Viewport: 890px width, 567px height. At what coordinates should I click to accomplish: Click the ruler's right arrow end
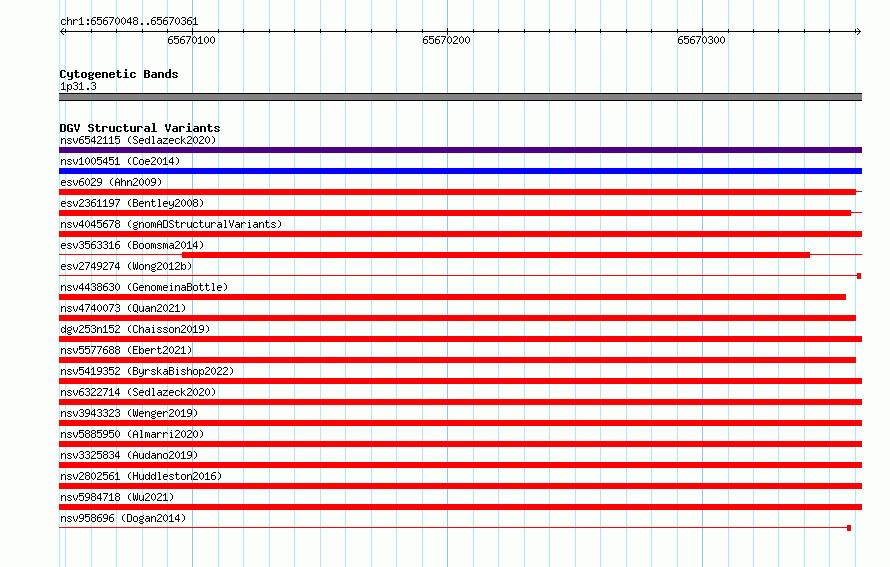click(x=858, y=31)
